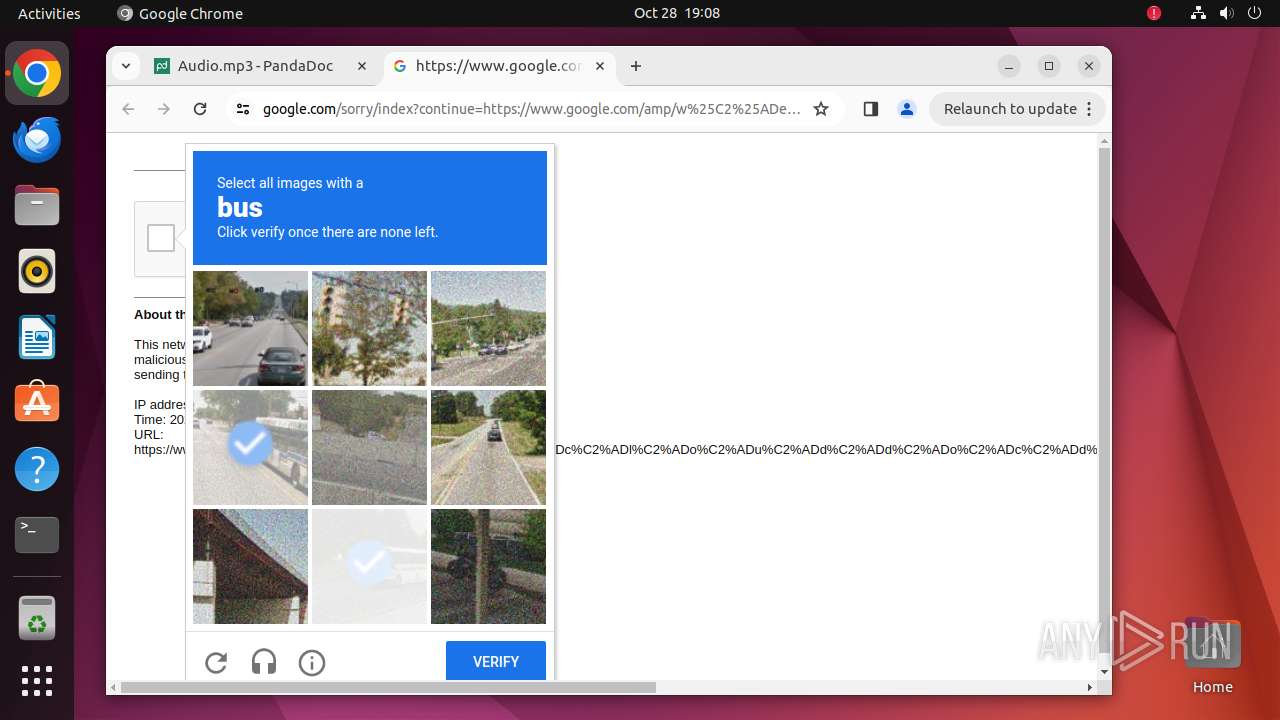View site information for google.com
Screen dimensions: 1280x720
point(243,109)
